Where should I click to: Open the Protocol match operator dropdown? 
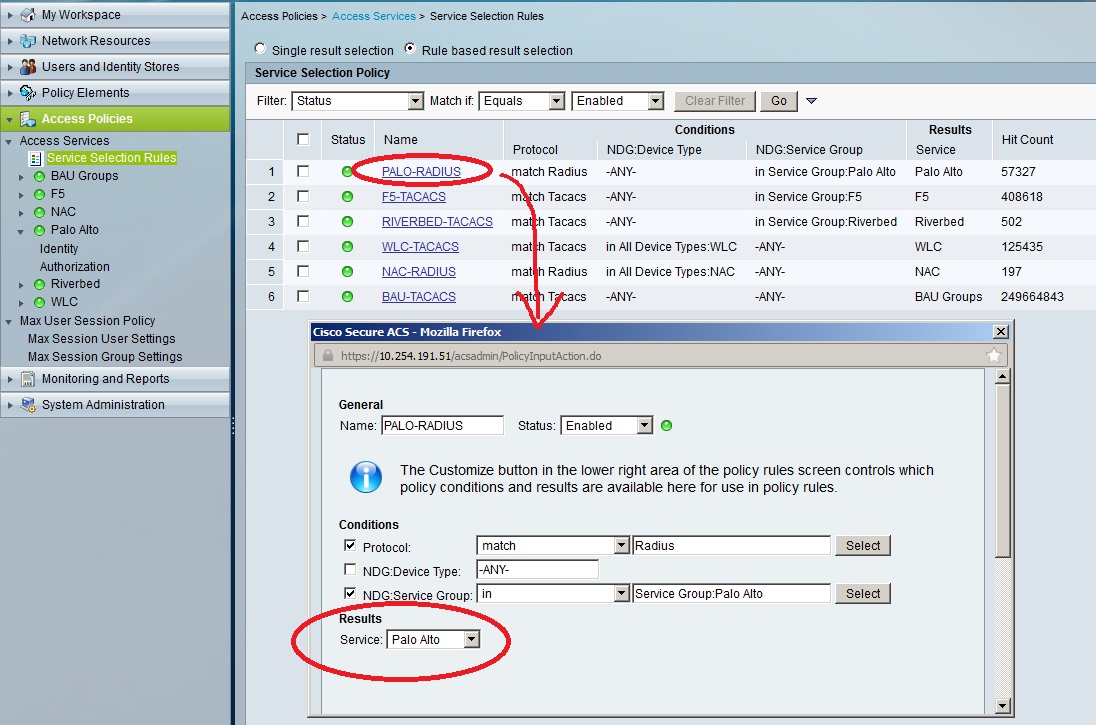click(553, 545)
